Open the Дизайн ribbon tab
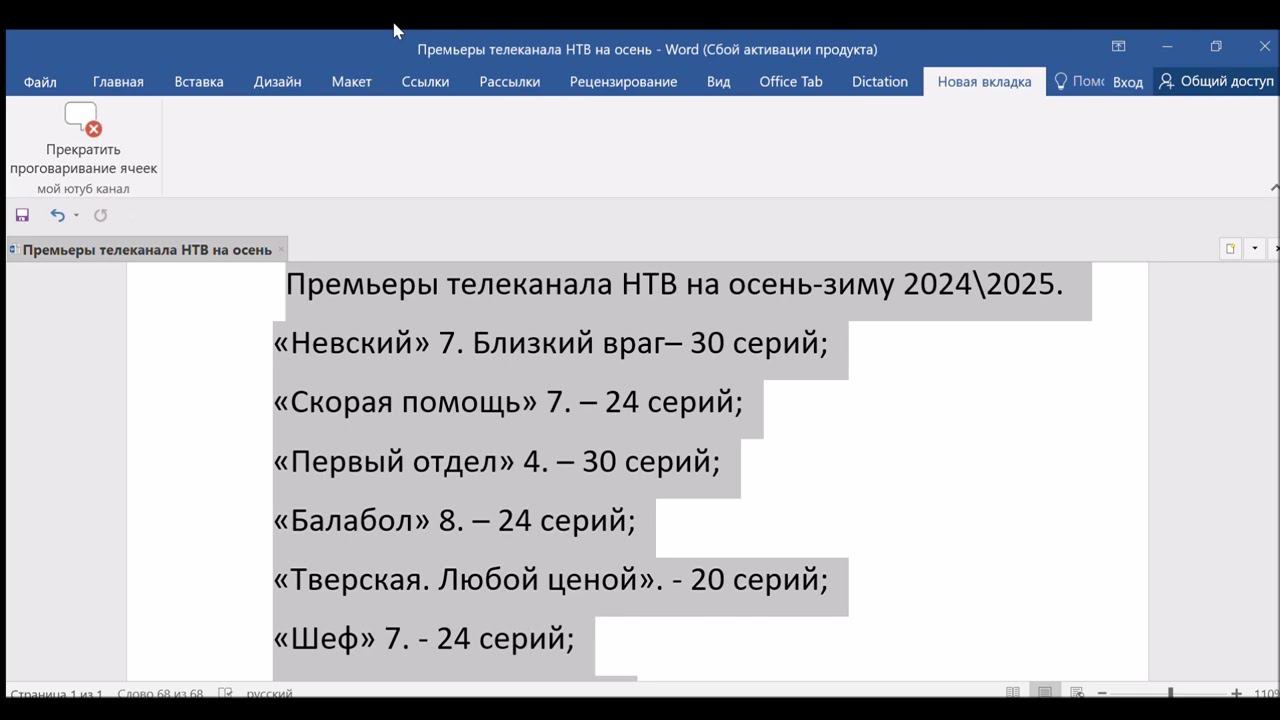This screenshot has width=1280, height=720. [x=277, y=82]
